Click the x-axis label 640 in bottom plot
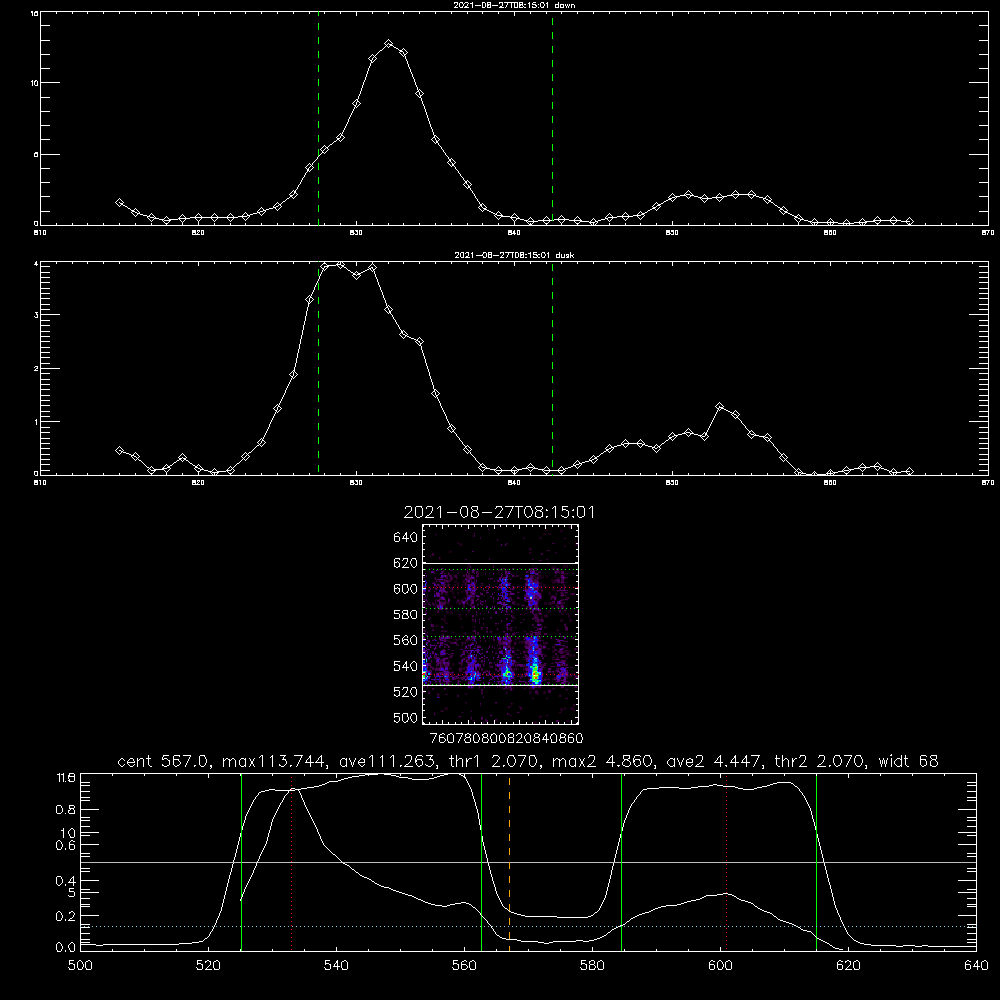 tap(976, 966)
